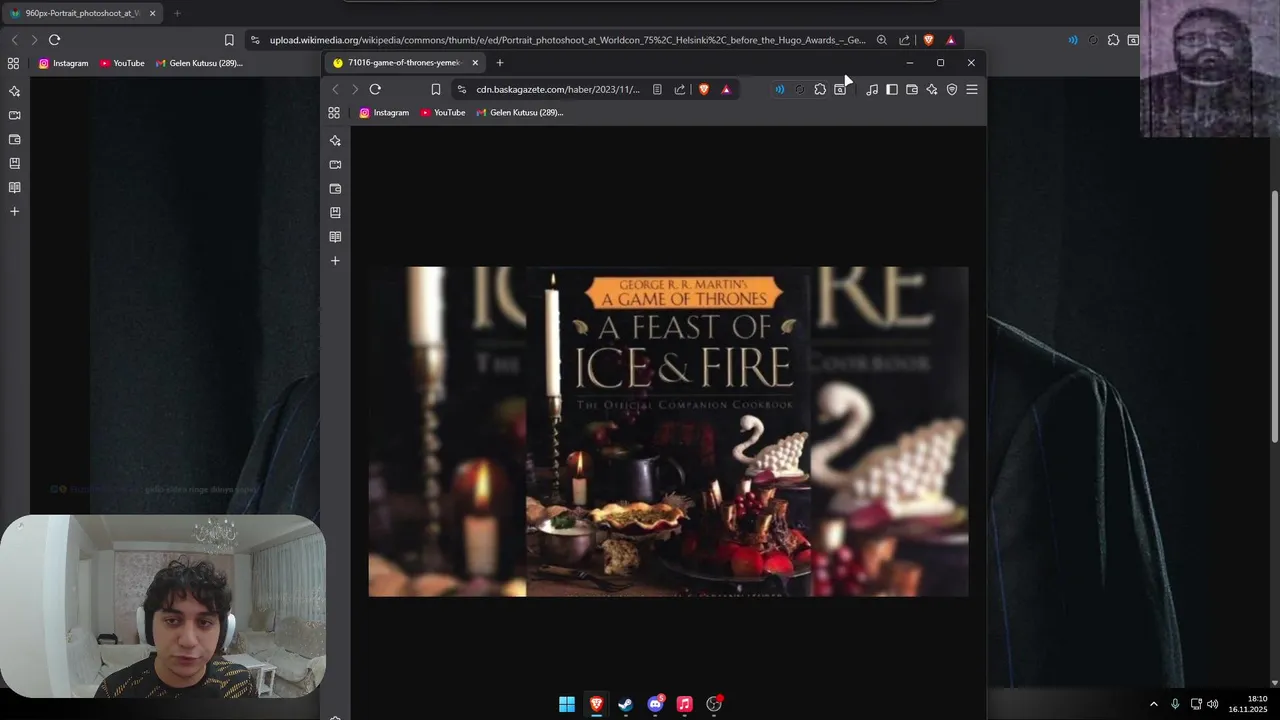Go back in the back Brave window
The image size is (1280, 720).
(14, 40)
